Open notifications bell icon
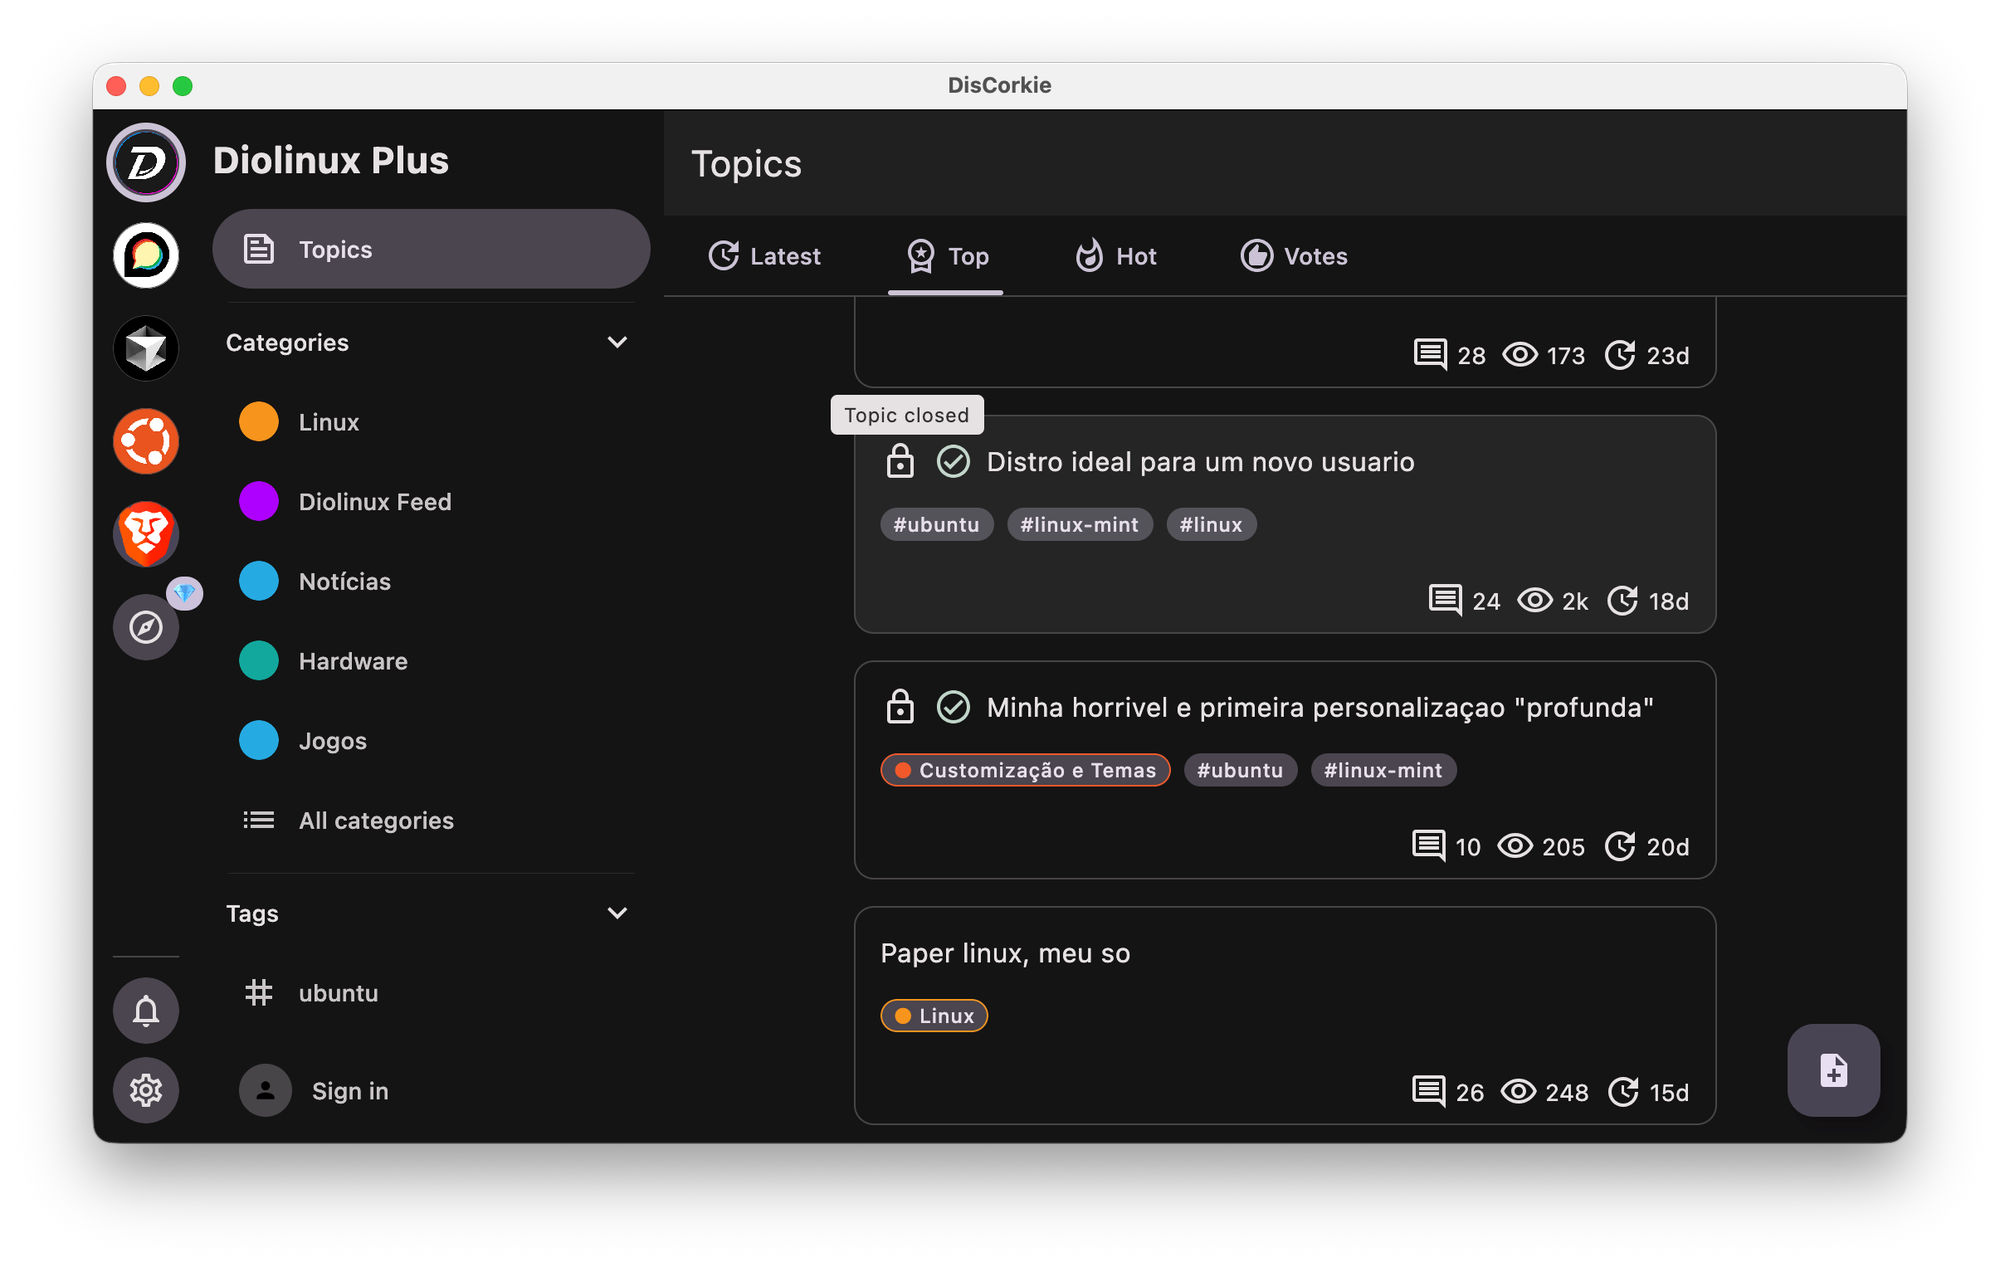2000x1266 pixels. coord(146,1010)
